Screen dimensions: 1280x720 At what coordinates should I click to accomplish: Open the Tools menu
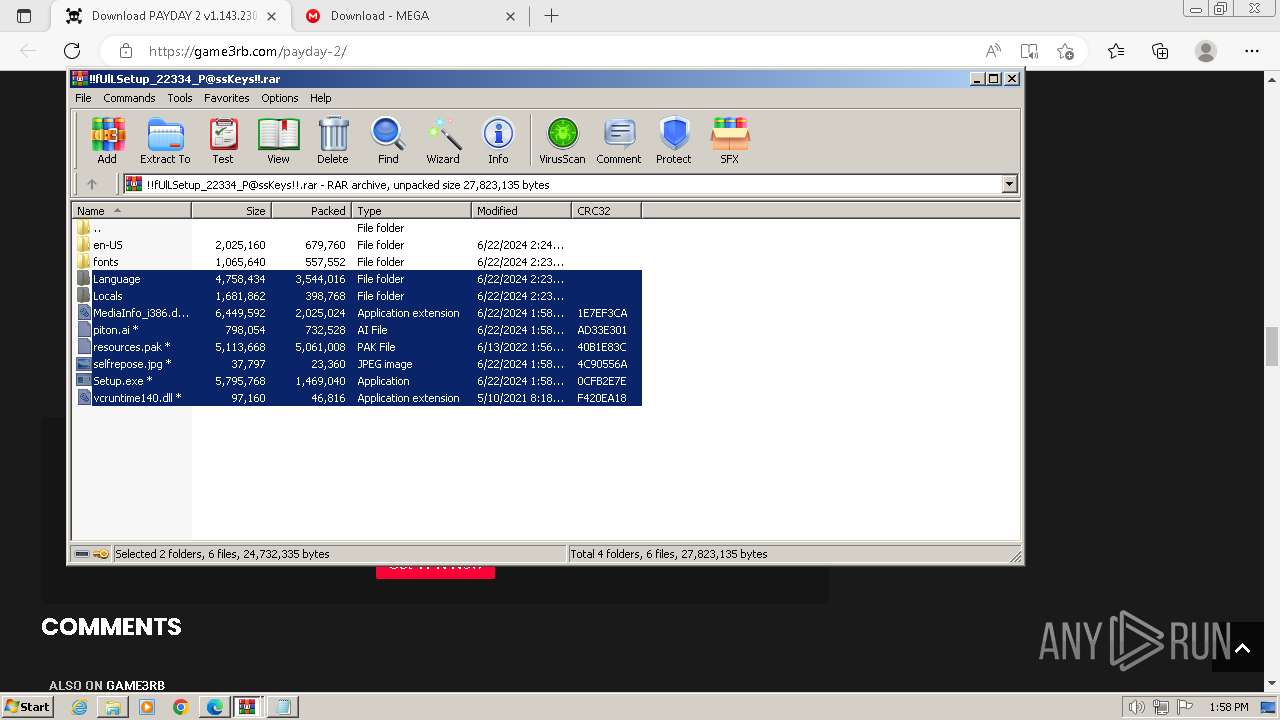point(180,98)
